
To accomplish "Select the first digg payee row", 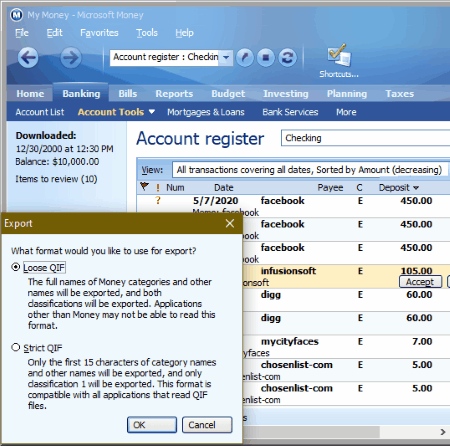I will 271,295.
